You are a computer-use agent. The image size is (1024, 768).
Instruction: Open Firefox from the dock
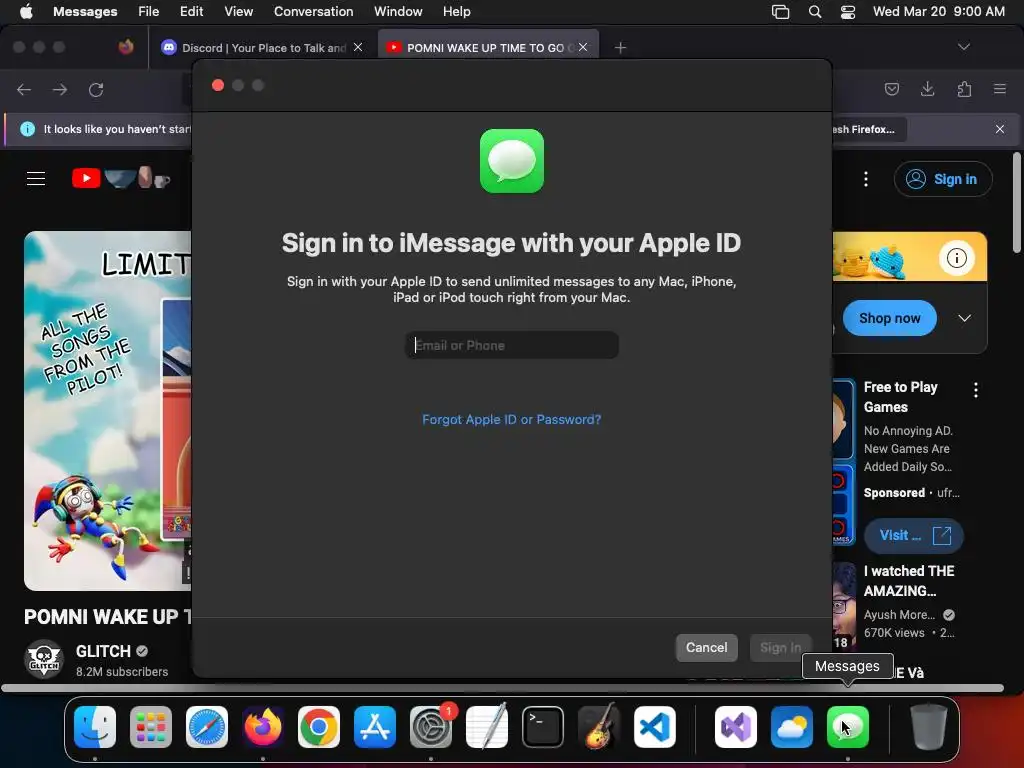[x=263, y=727]
